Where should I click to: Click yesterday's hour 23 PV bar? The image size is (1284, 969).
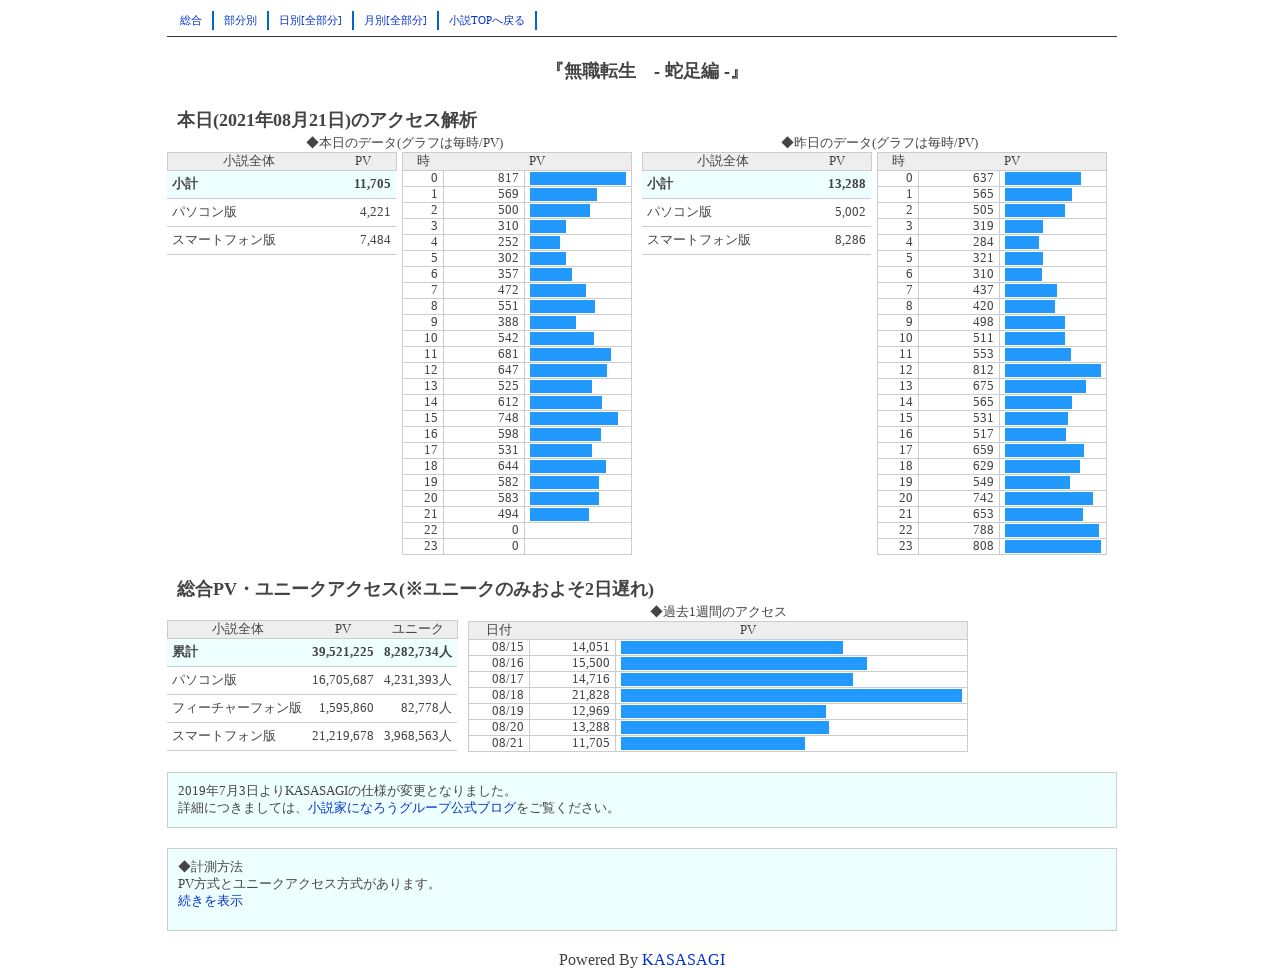tap(1053, 546)
